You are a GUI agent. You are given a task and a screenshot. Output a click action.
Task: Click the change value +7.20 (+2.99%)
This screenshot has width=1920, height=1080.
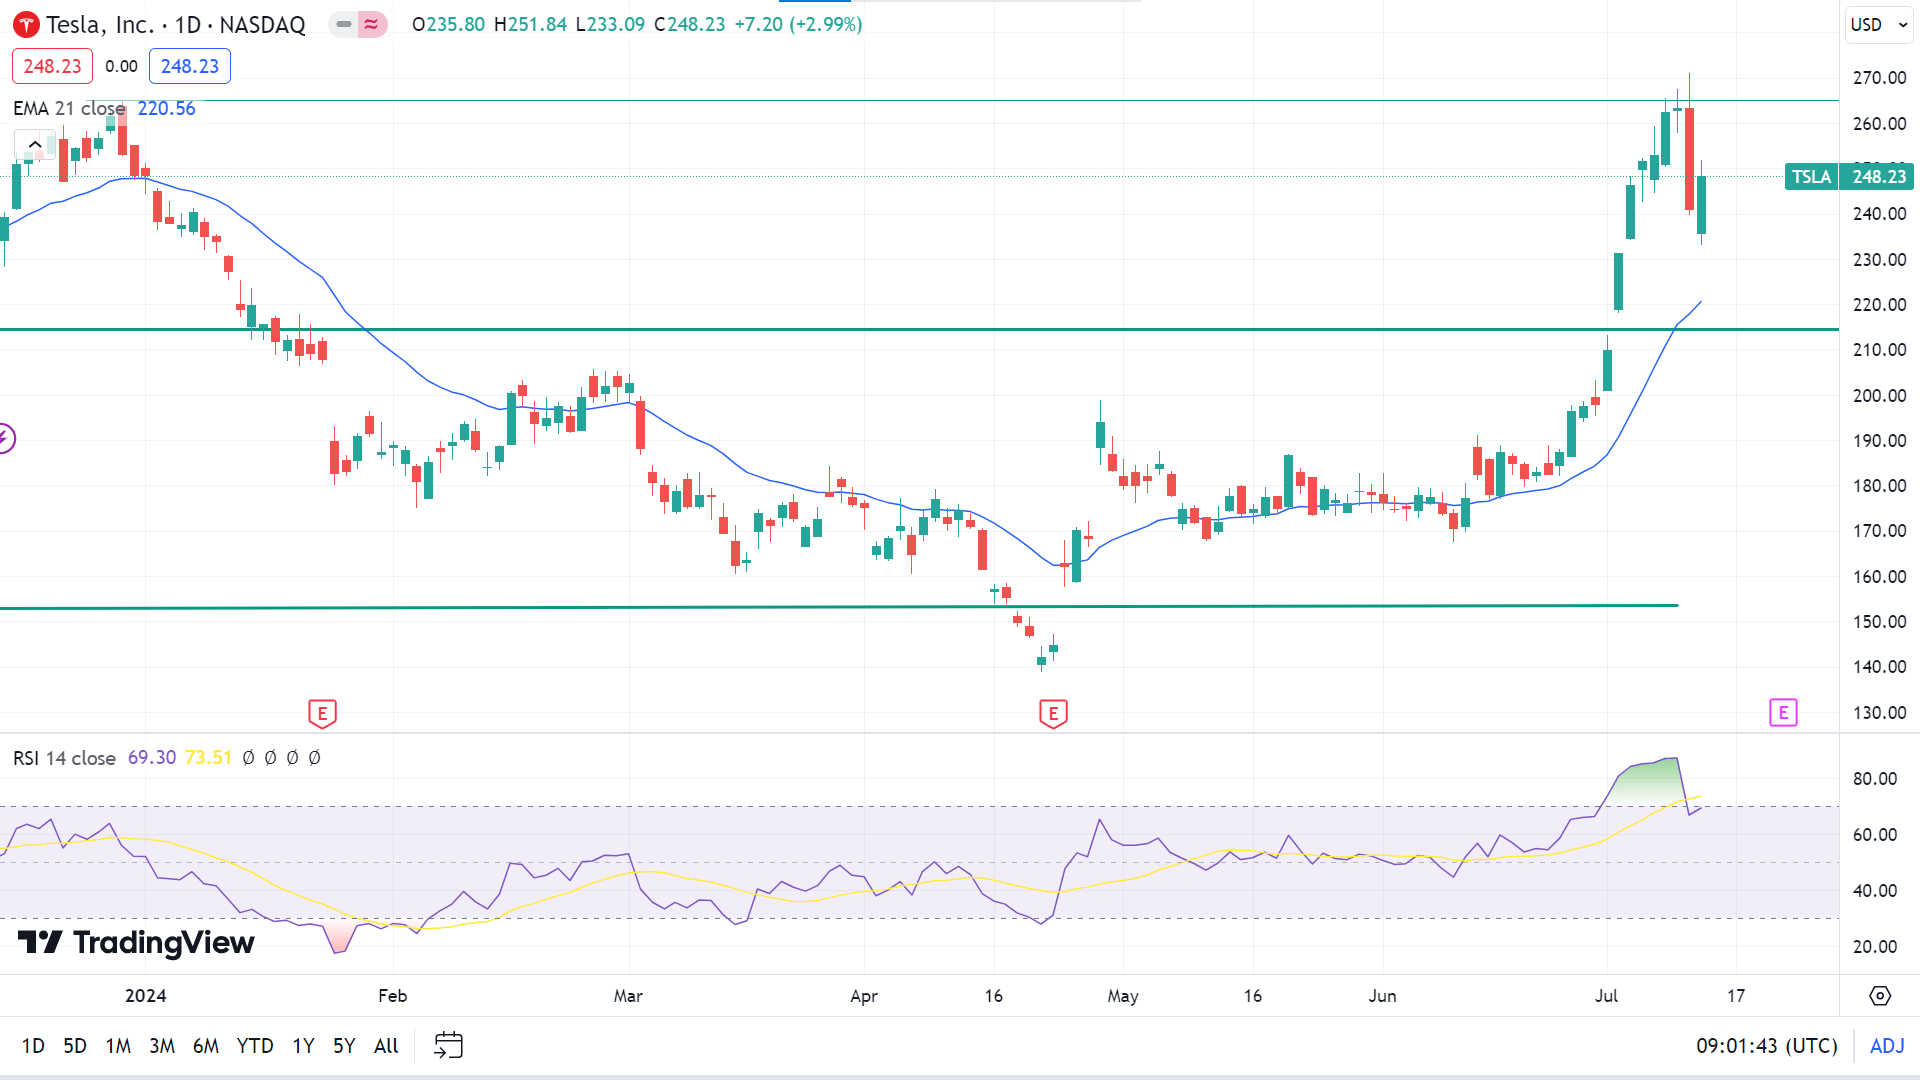(x=798, y=24)
